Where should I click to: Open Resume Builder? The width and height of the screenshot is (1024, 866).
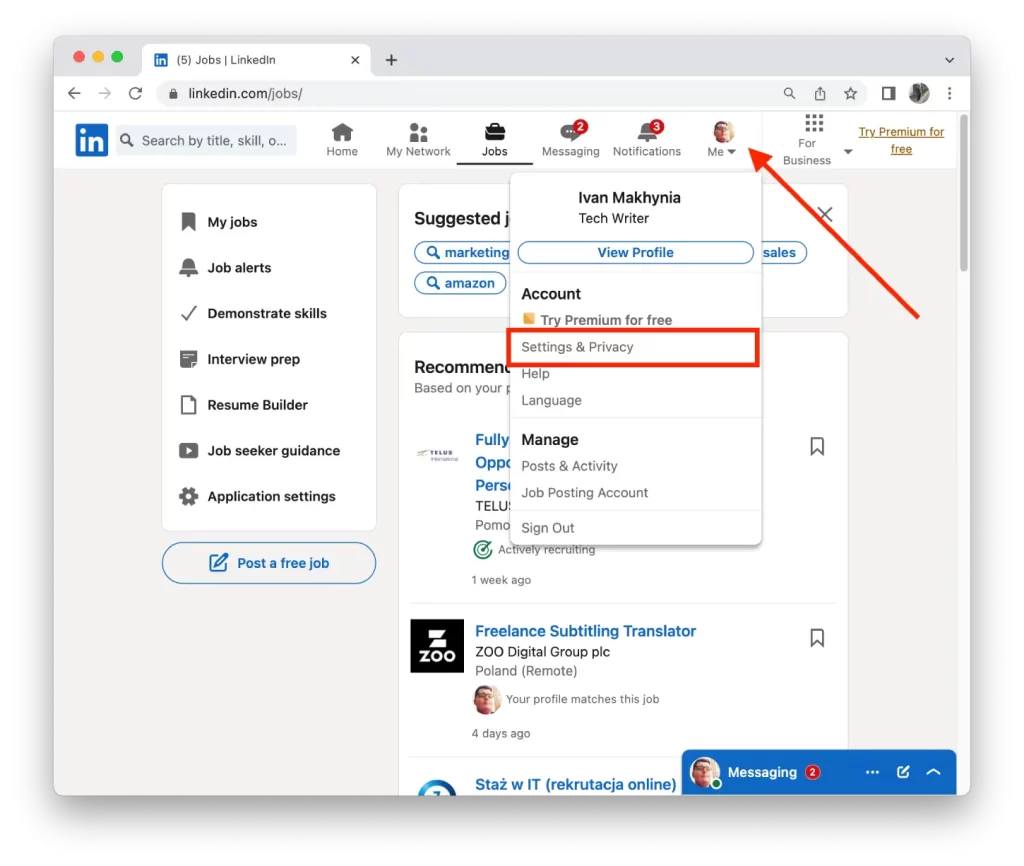(x=244, y=405)
